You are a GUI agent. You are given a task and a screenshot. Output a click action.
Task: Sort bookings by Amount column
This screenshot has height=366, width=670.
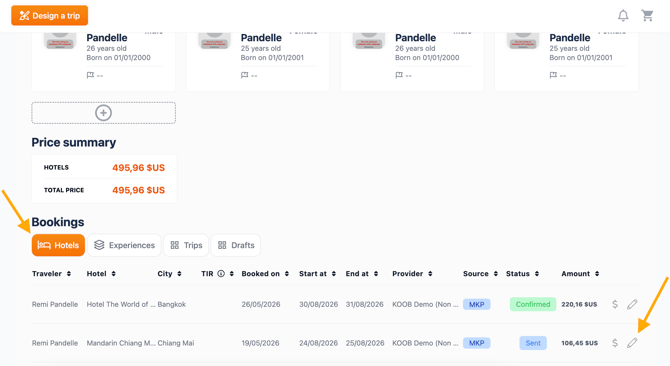pyautogui.click(x=580, y=274)
